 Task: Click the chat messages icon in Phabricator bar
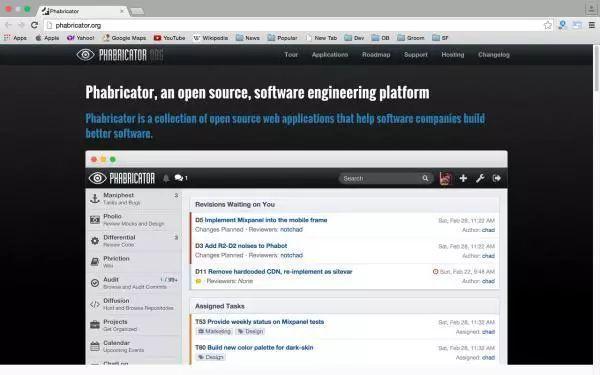178,178
